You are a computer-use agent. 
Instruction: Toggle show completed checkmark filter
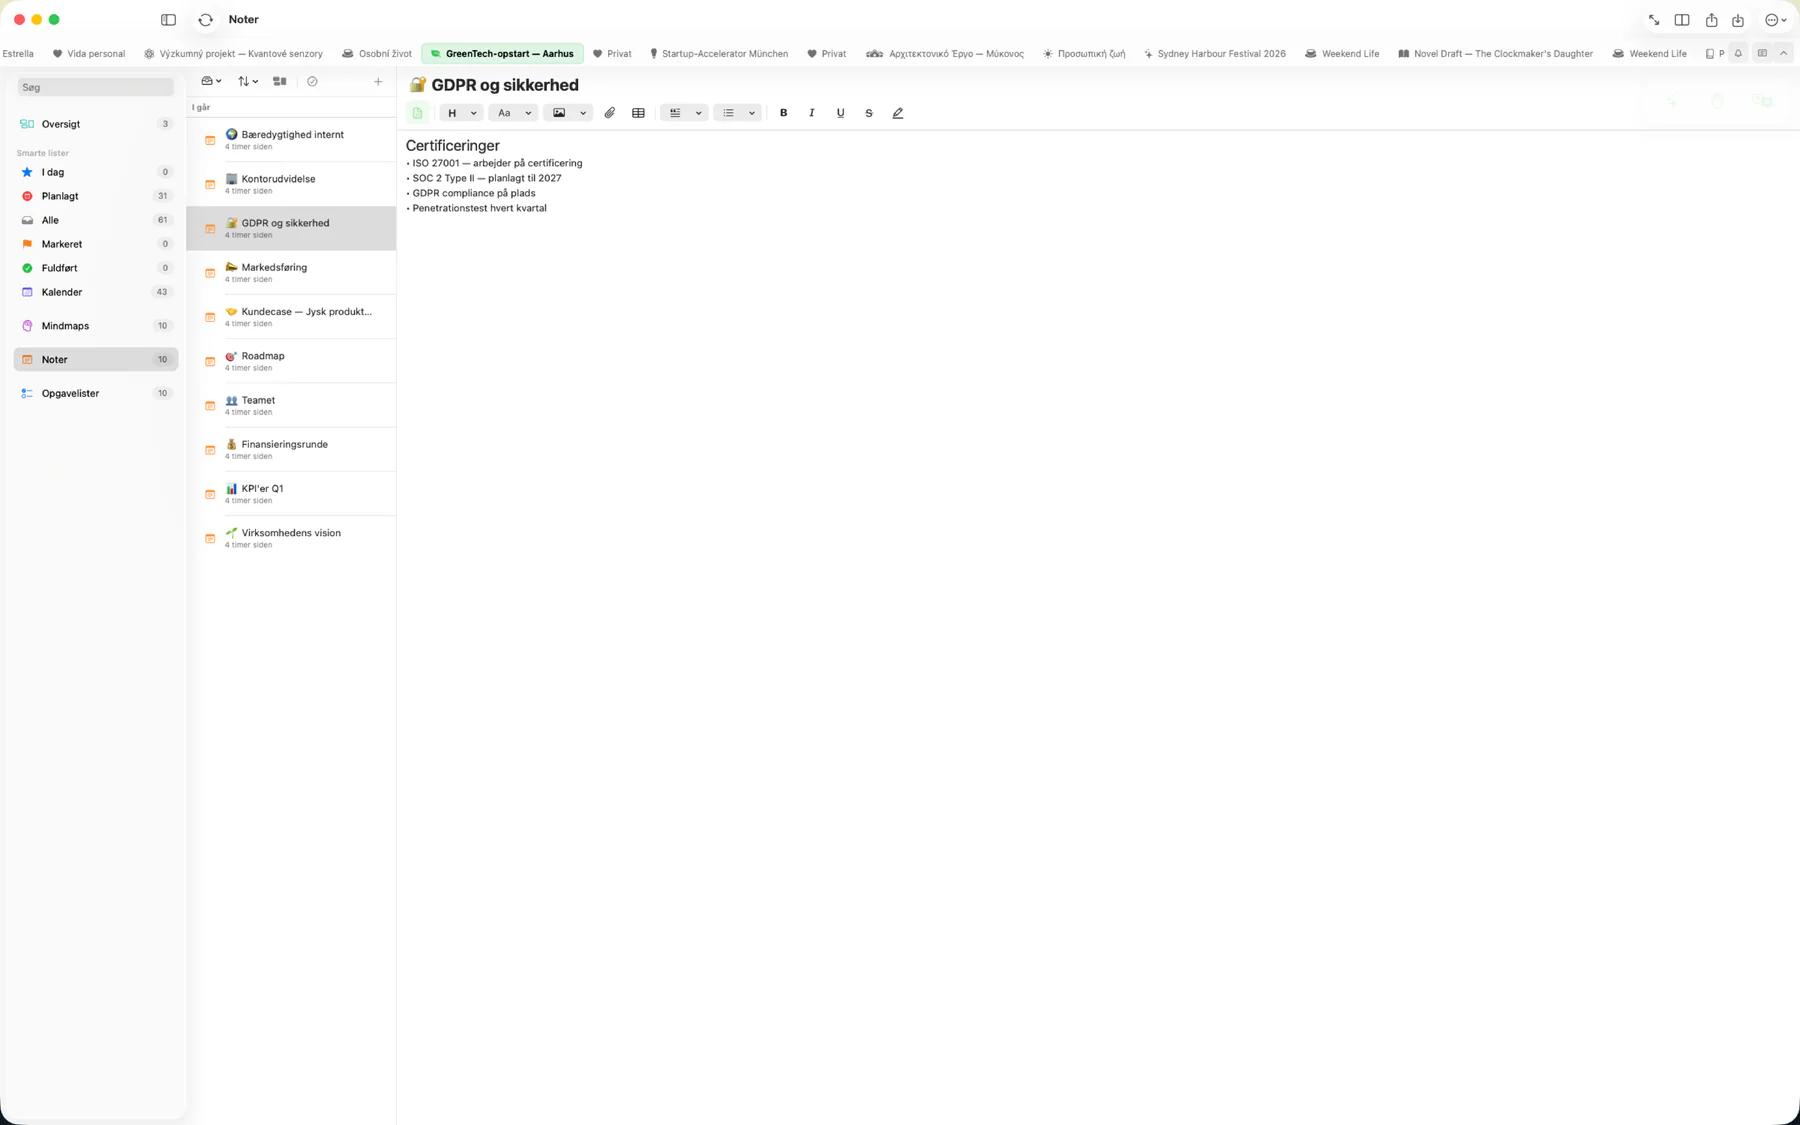(x=312, y=82)
